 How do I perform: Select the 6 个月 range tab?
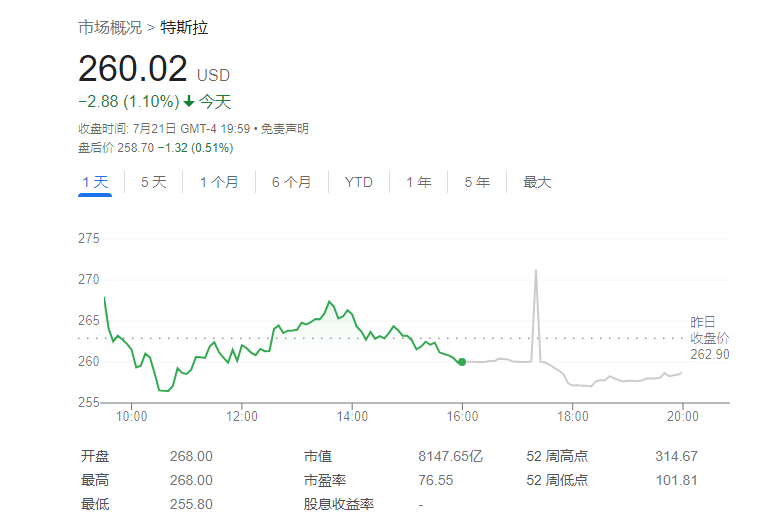pos(291,182)
